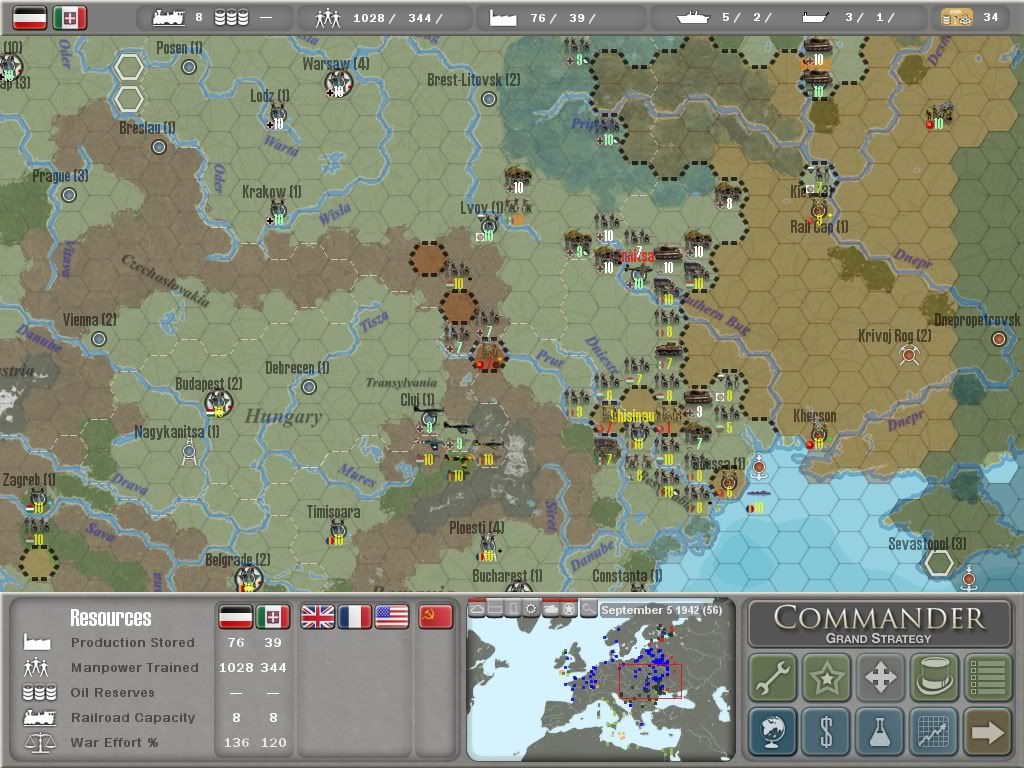Select the French flag in Resources panel
The image size is (1024, 768).
355,616
